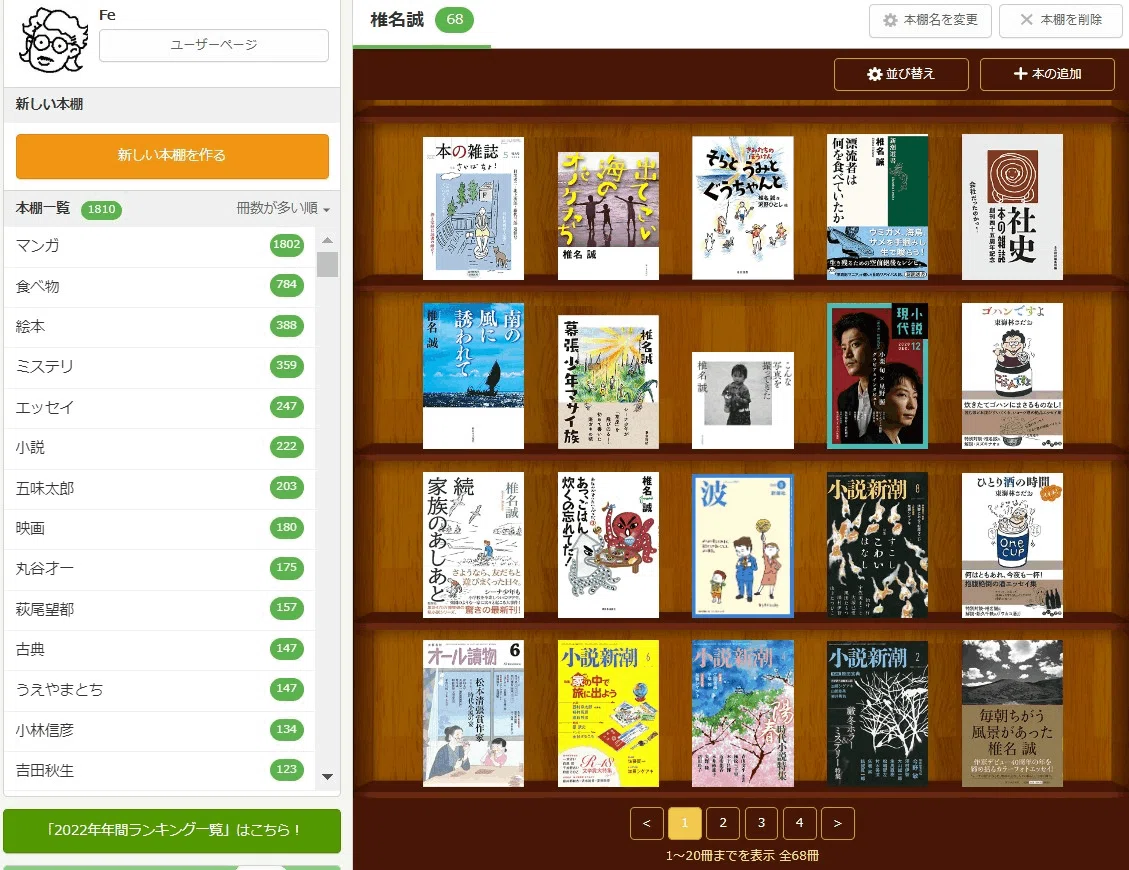The image size is (1129, 870).
Task: Open 小説新潮 2 white tree cover
Action: point(878,714)
